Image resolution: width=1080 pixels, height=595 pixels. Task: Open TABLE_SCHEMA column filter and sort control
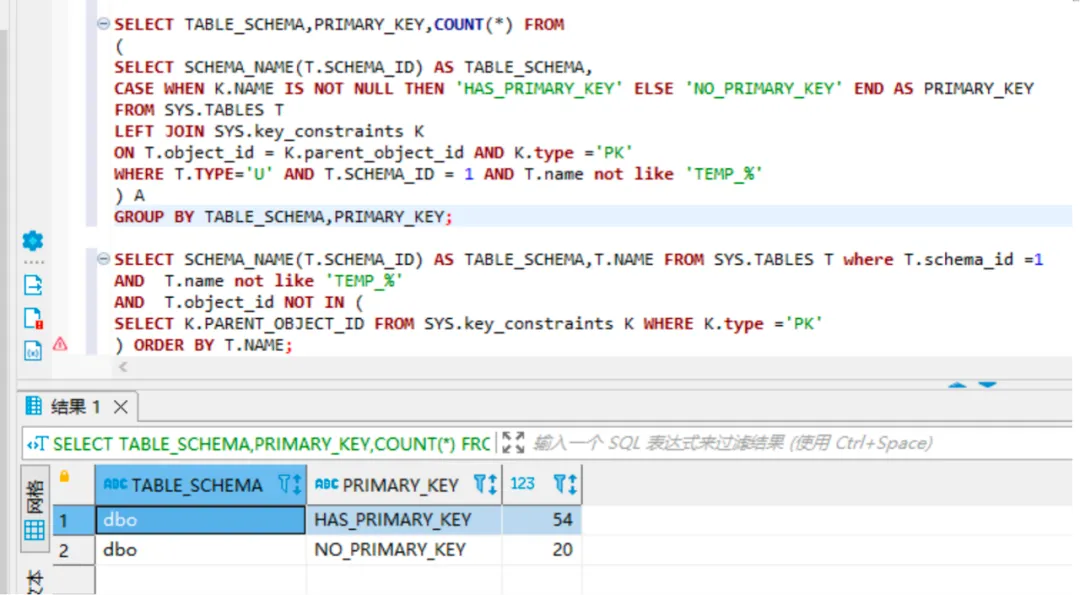[289, 485]
